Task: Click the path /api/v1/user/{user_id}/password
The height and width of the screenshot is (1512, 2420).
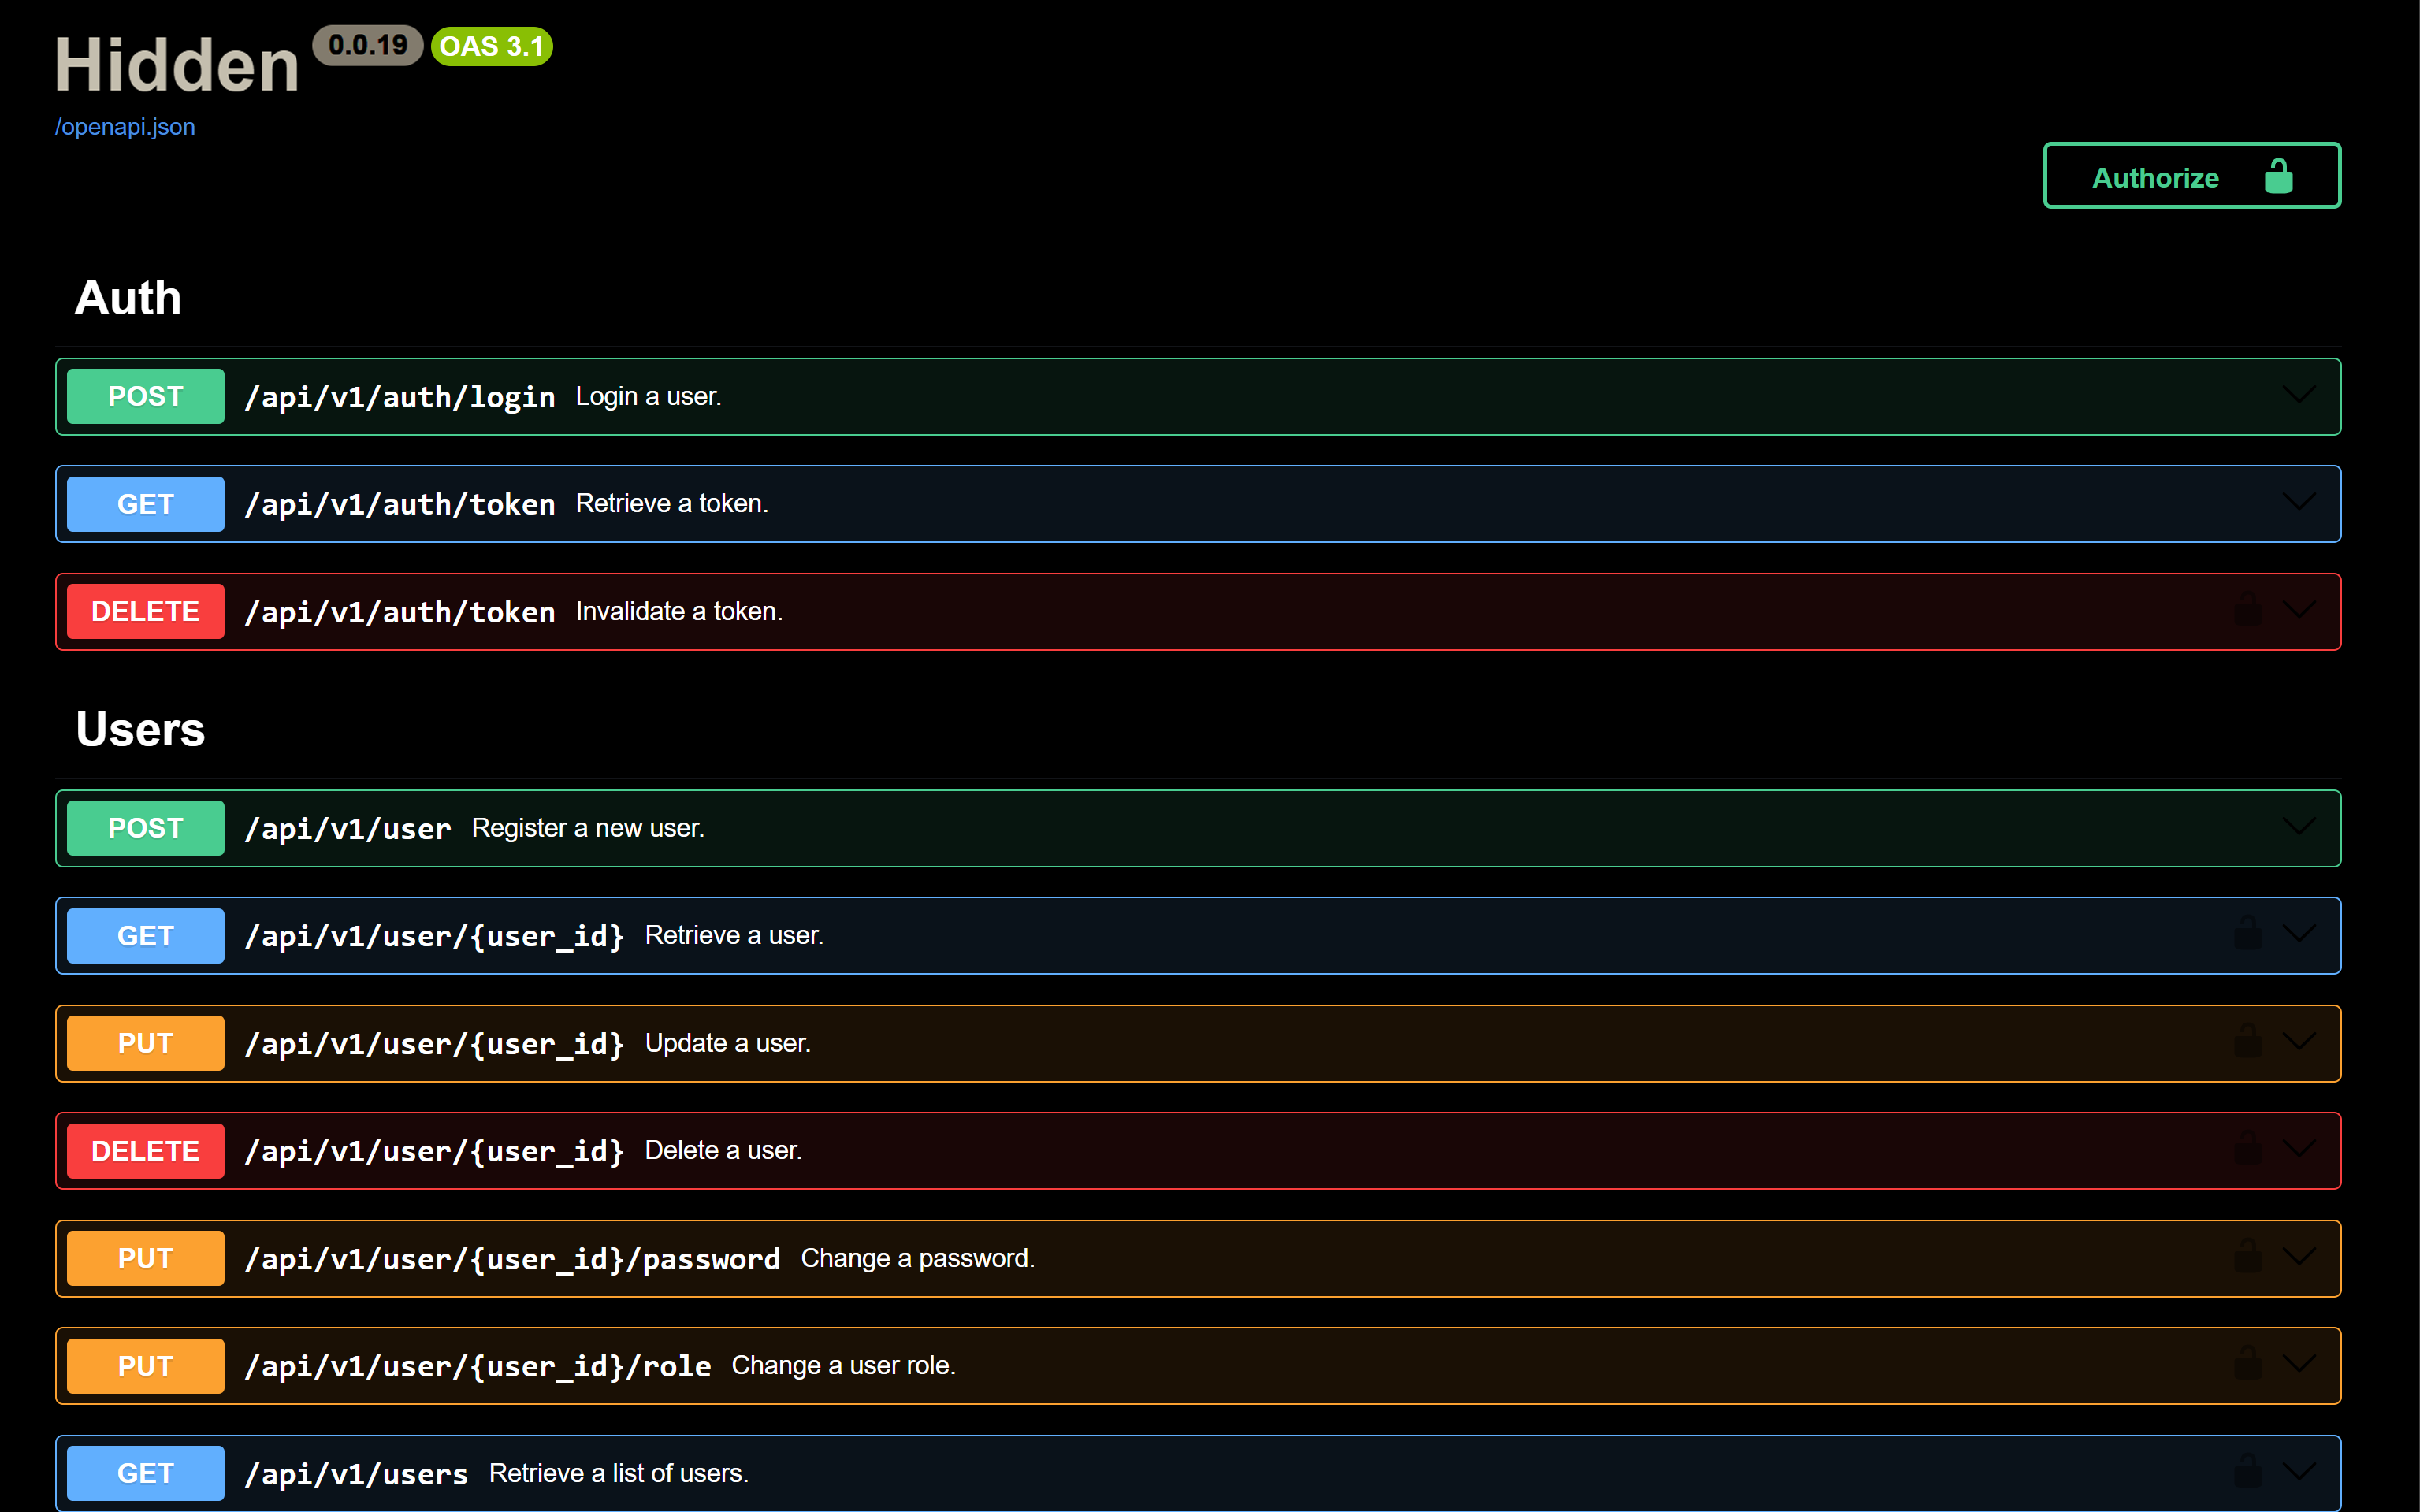Action: (x=513, y=1259)
